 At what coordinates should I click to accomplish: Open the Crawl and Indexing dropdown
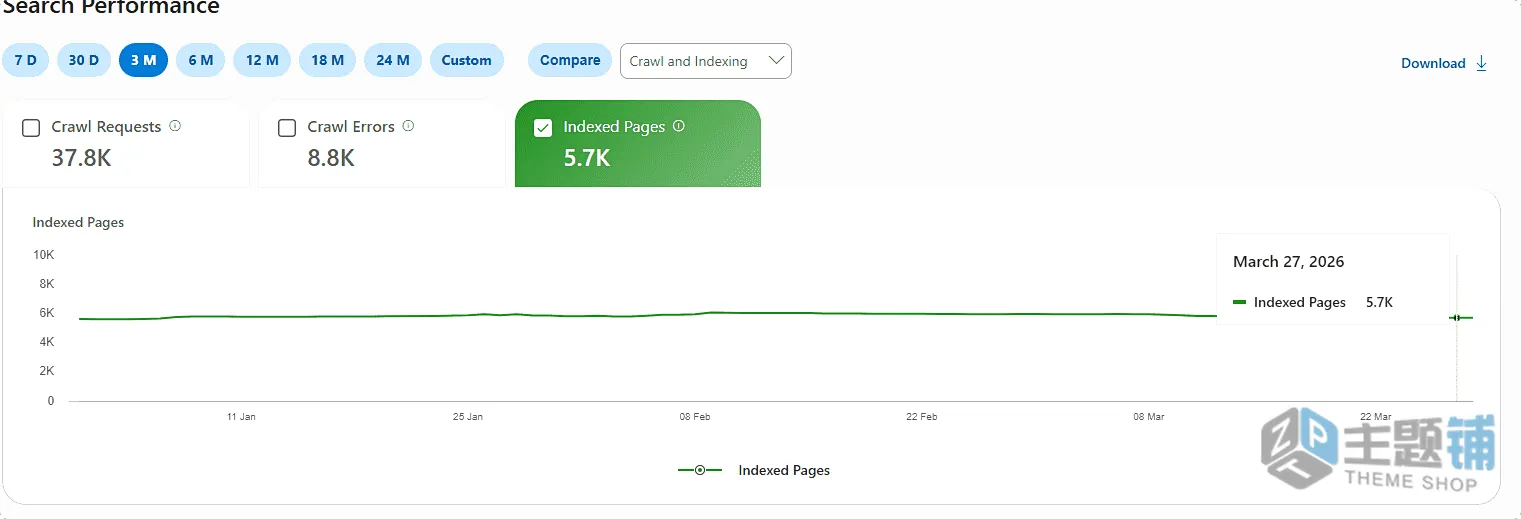click(706, 61)
